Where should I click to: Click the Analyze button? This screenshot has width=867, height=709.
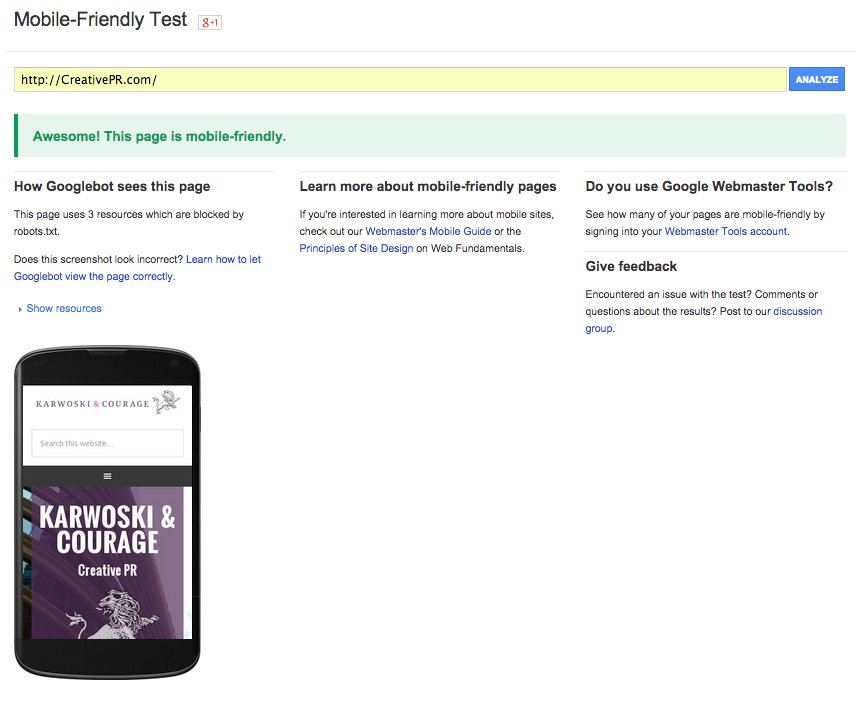[817, 79]
